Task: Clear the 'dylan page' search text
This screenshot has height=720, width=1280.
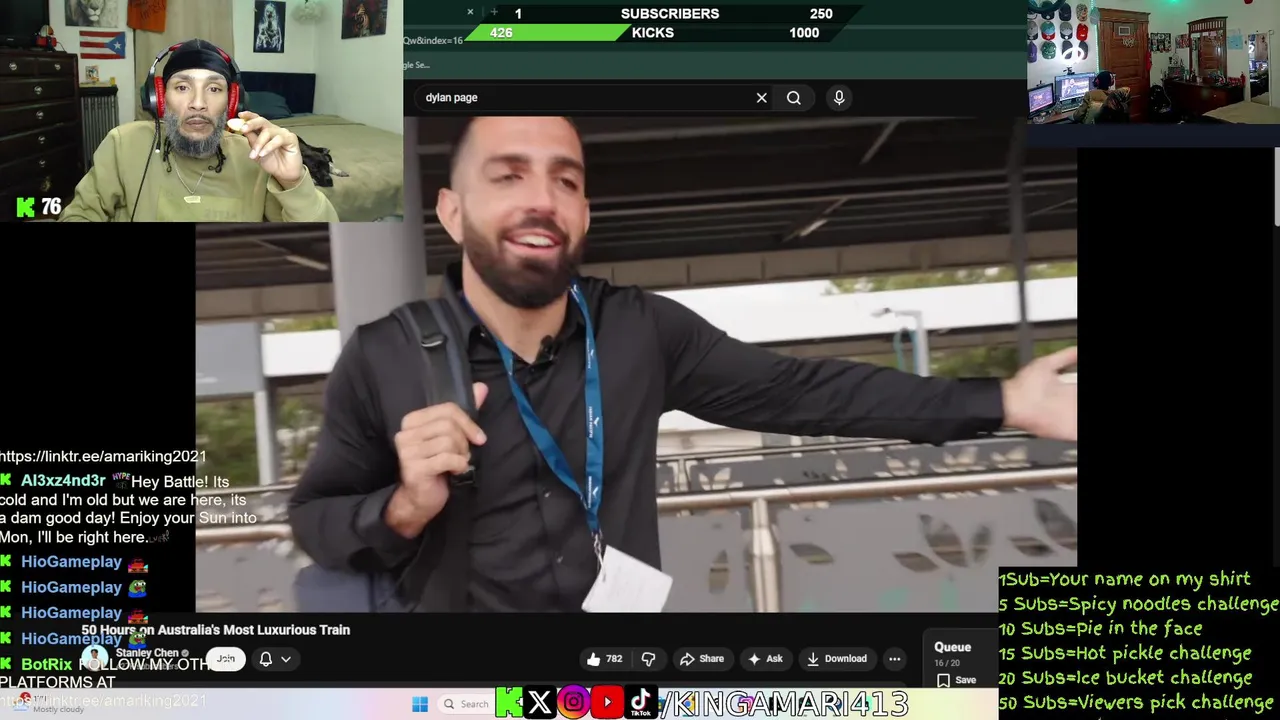Action: (x=761, y=98)
